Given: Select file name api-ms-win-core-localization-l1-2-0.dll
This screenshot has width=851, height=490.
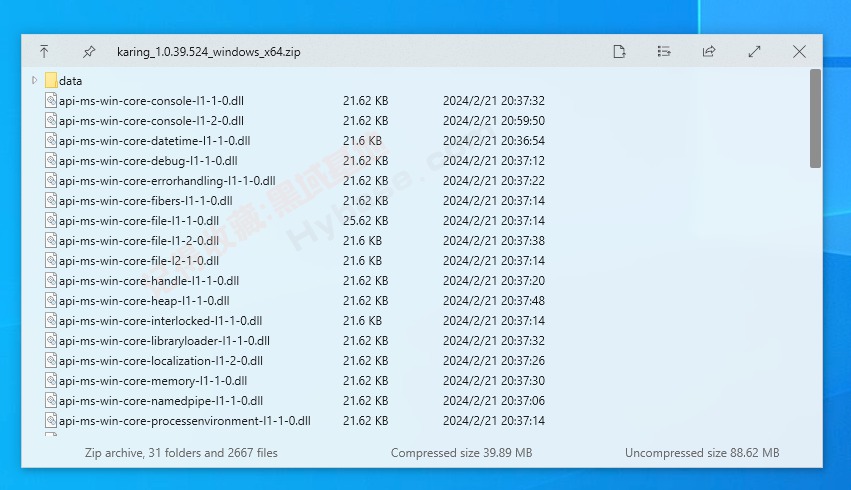Looking at the screenshot, I should [x=161, y=361].
